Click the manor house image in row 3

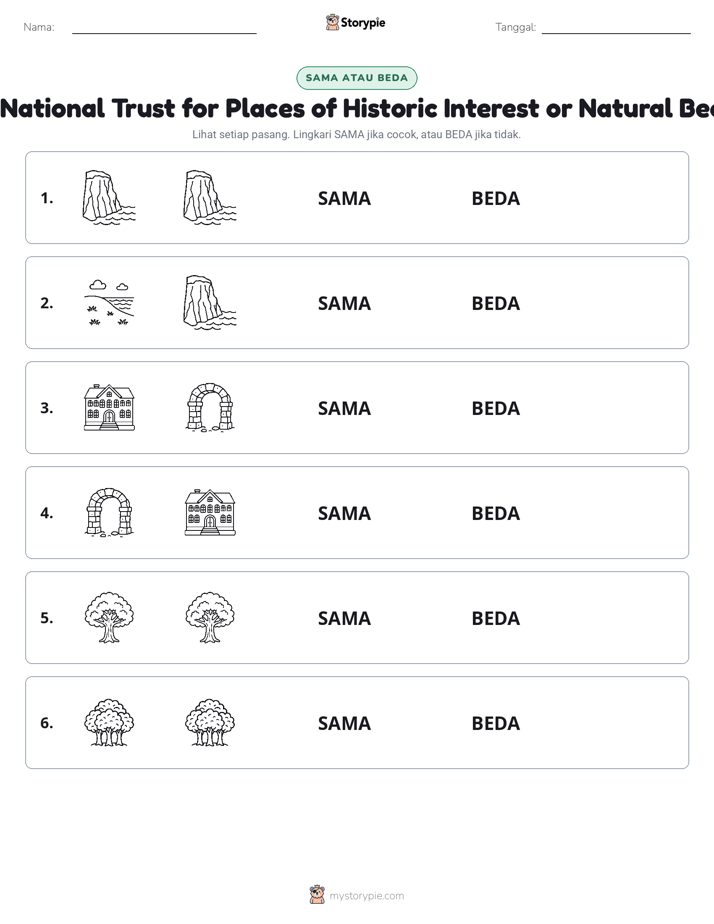109,408
